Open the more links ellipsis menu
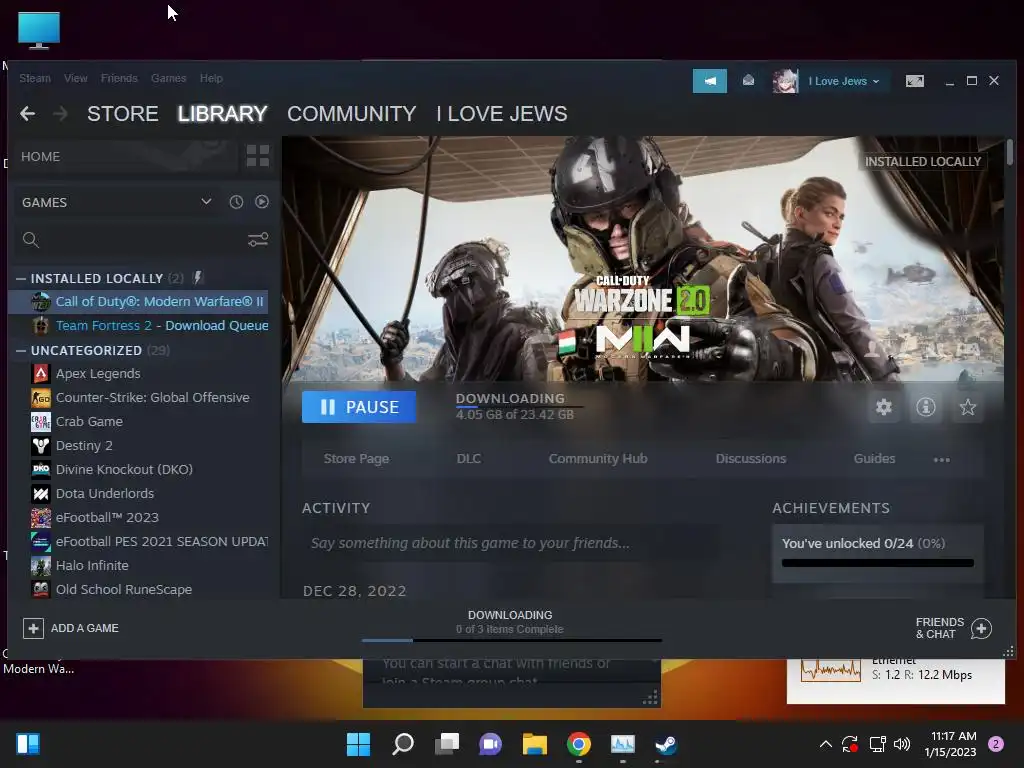Viewport: 1024px width, 768px height. click(x=942, y=460)
